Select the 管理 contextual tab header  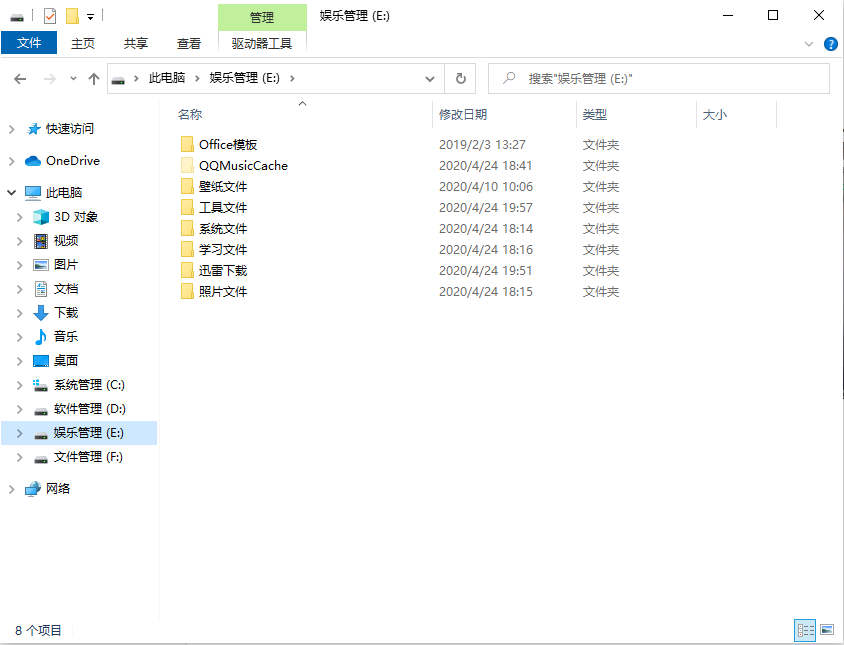click(262, 17)
